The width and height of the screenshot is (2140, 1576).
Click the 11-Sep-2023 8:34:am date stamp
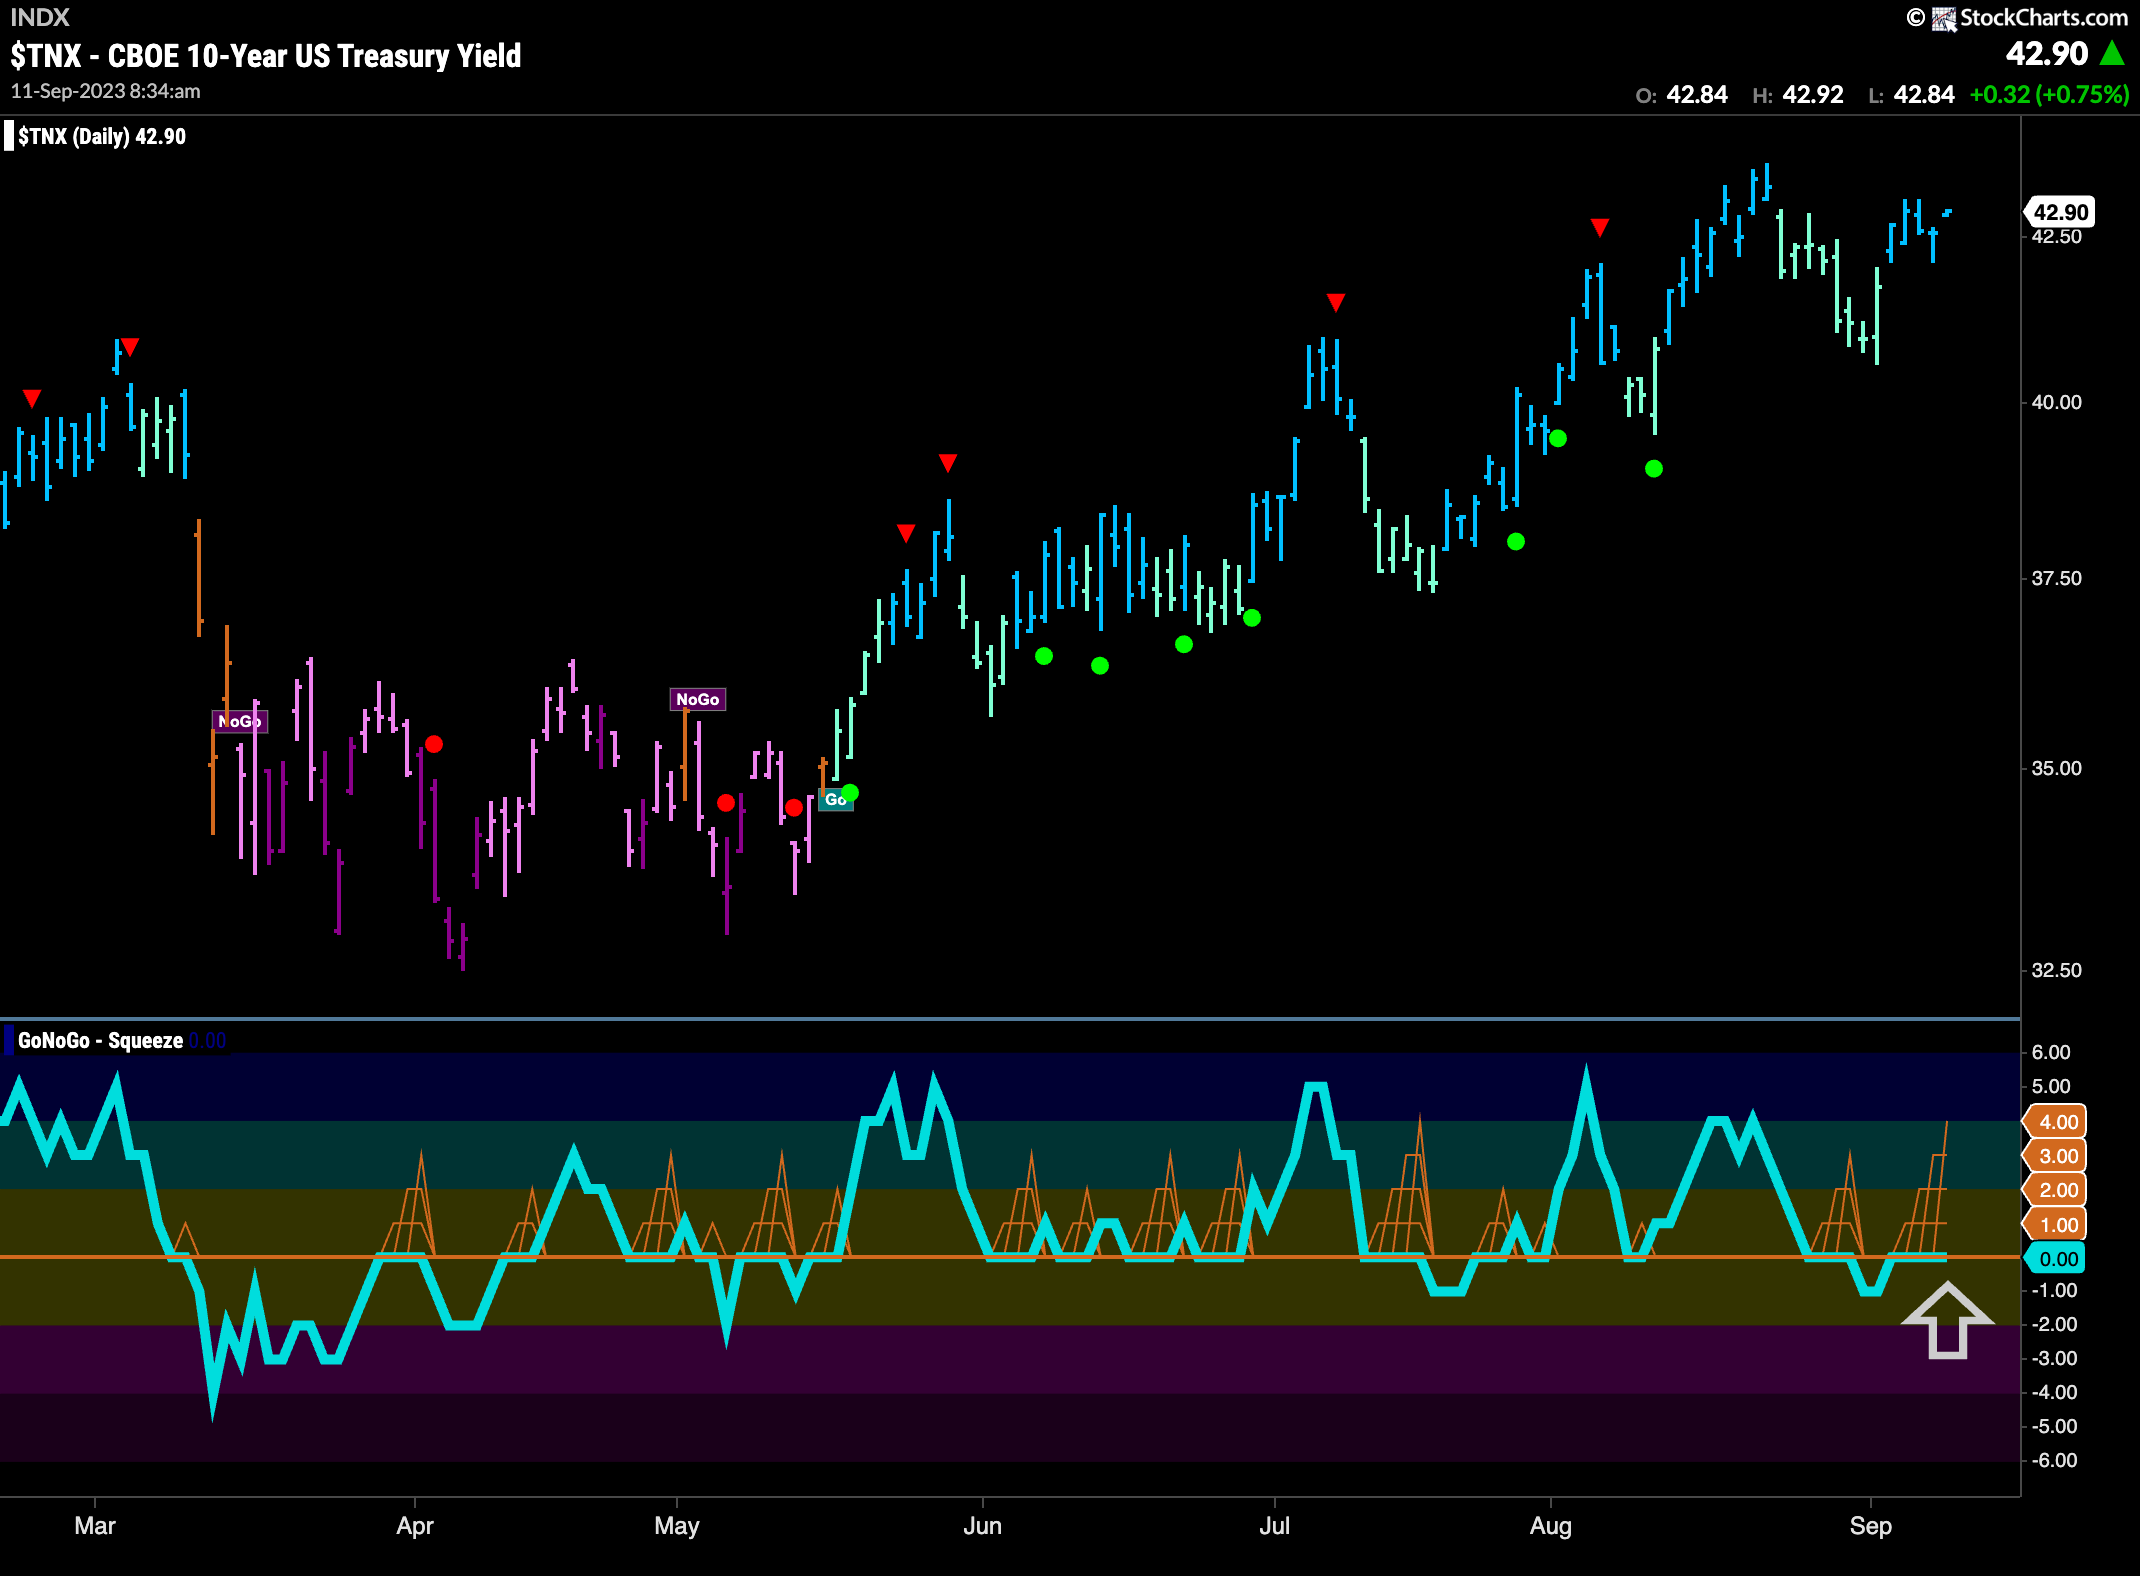tap(106, 91)
